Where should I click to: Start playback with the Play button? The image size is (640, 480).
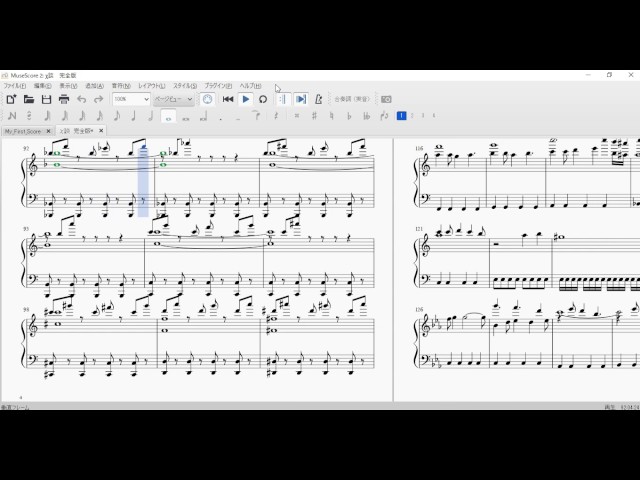click(x=246, y=99)
